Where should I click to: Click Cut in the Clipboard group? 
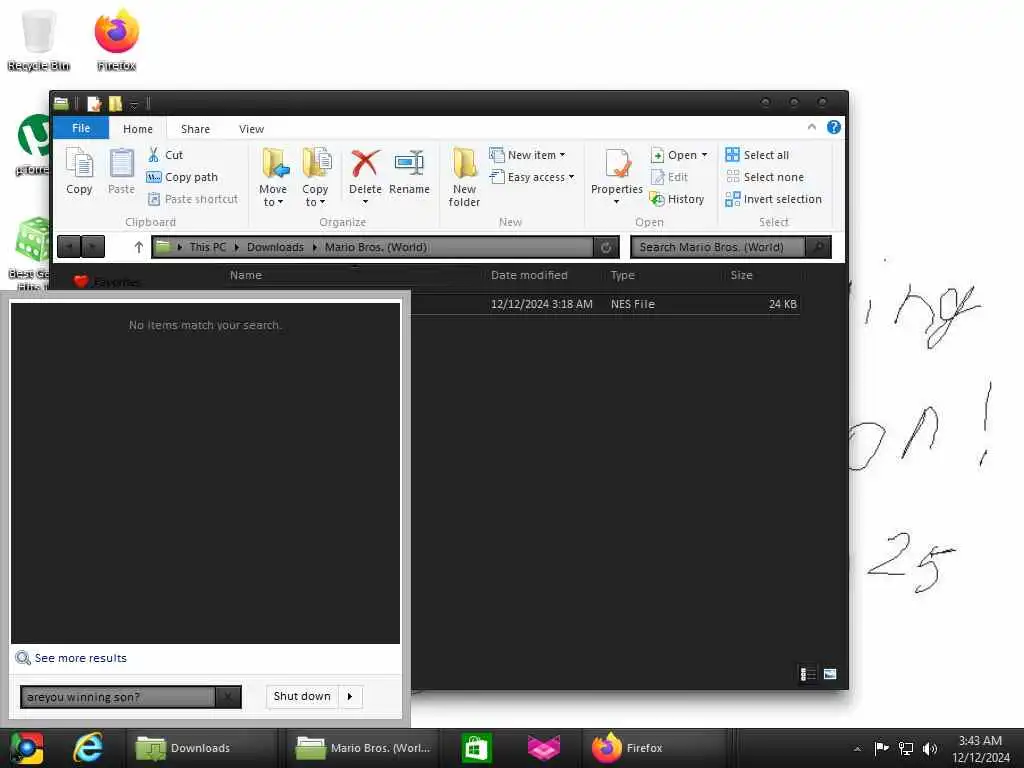pos(165,155)
